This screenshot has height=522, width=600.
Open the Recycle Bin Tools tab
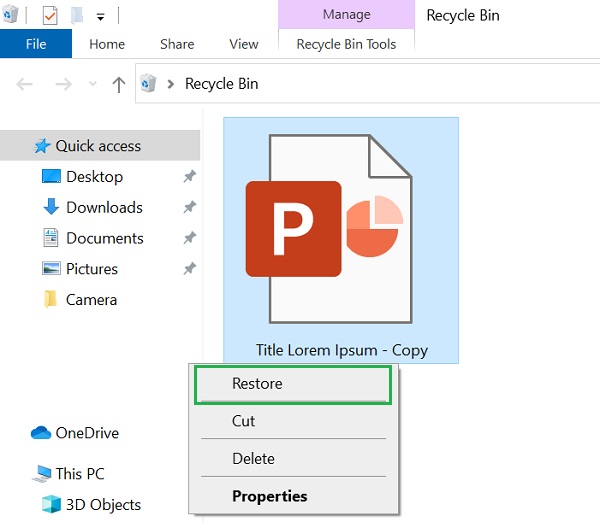[x=346, y=44]
